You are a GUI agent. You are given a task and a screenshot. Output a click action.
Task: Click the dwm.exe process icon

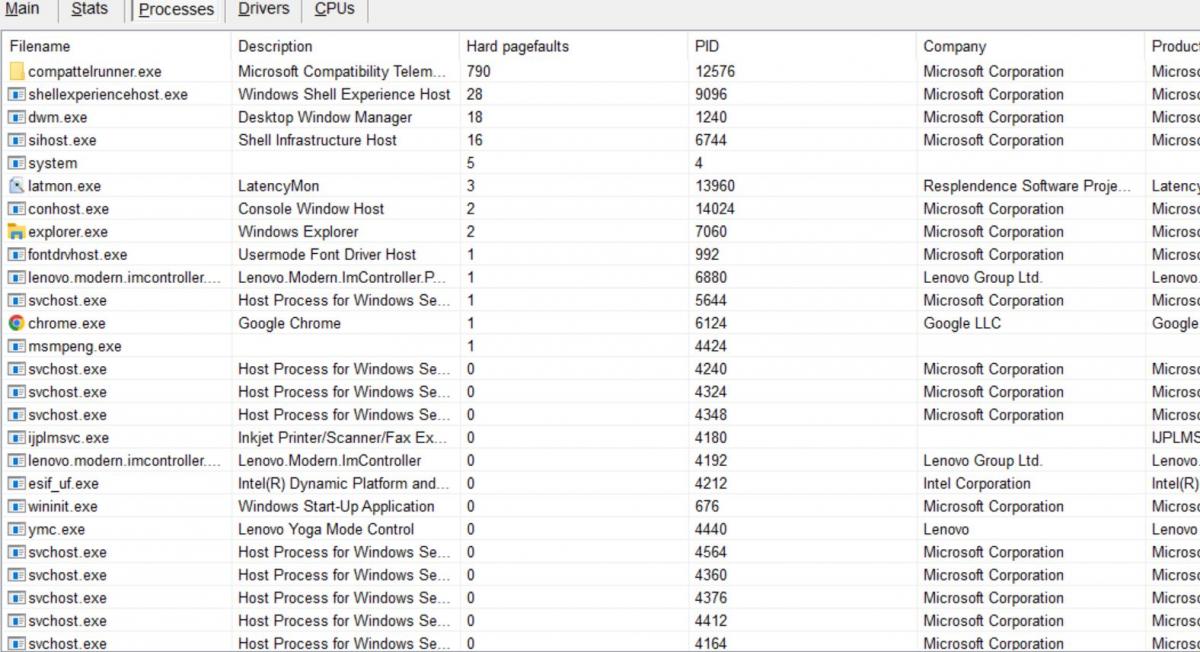(x=17, y=118)
